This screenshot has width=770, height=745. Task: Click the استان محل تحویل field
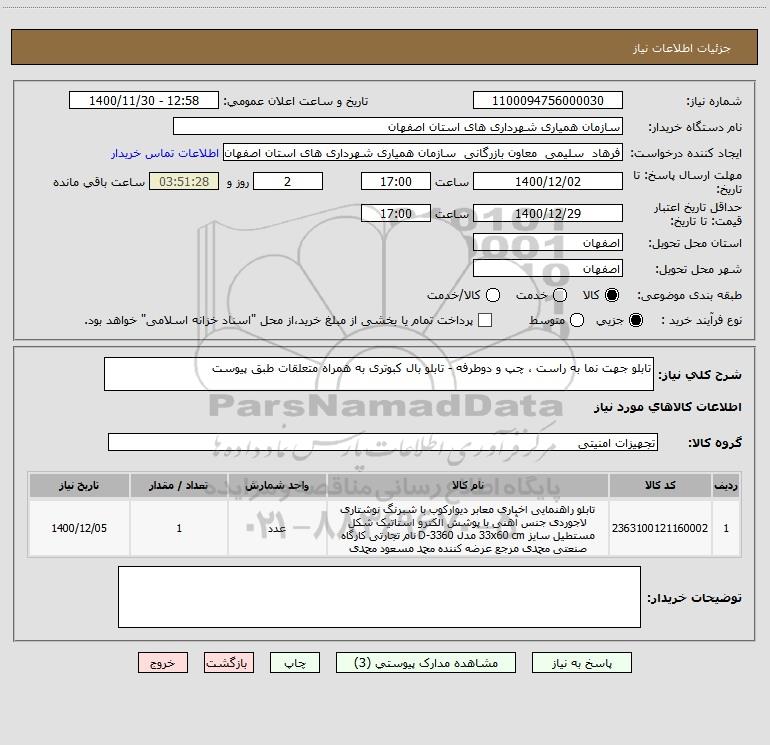[x=548, y=243]
